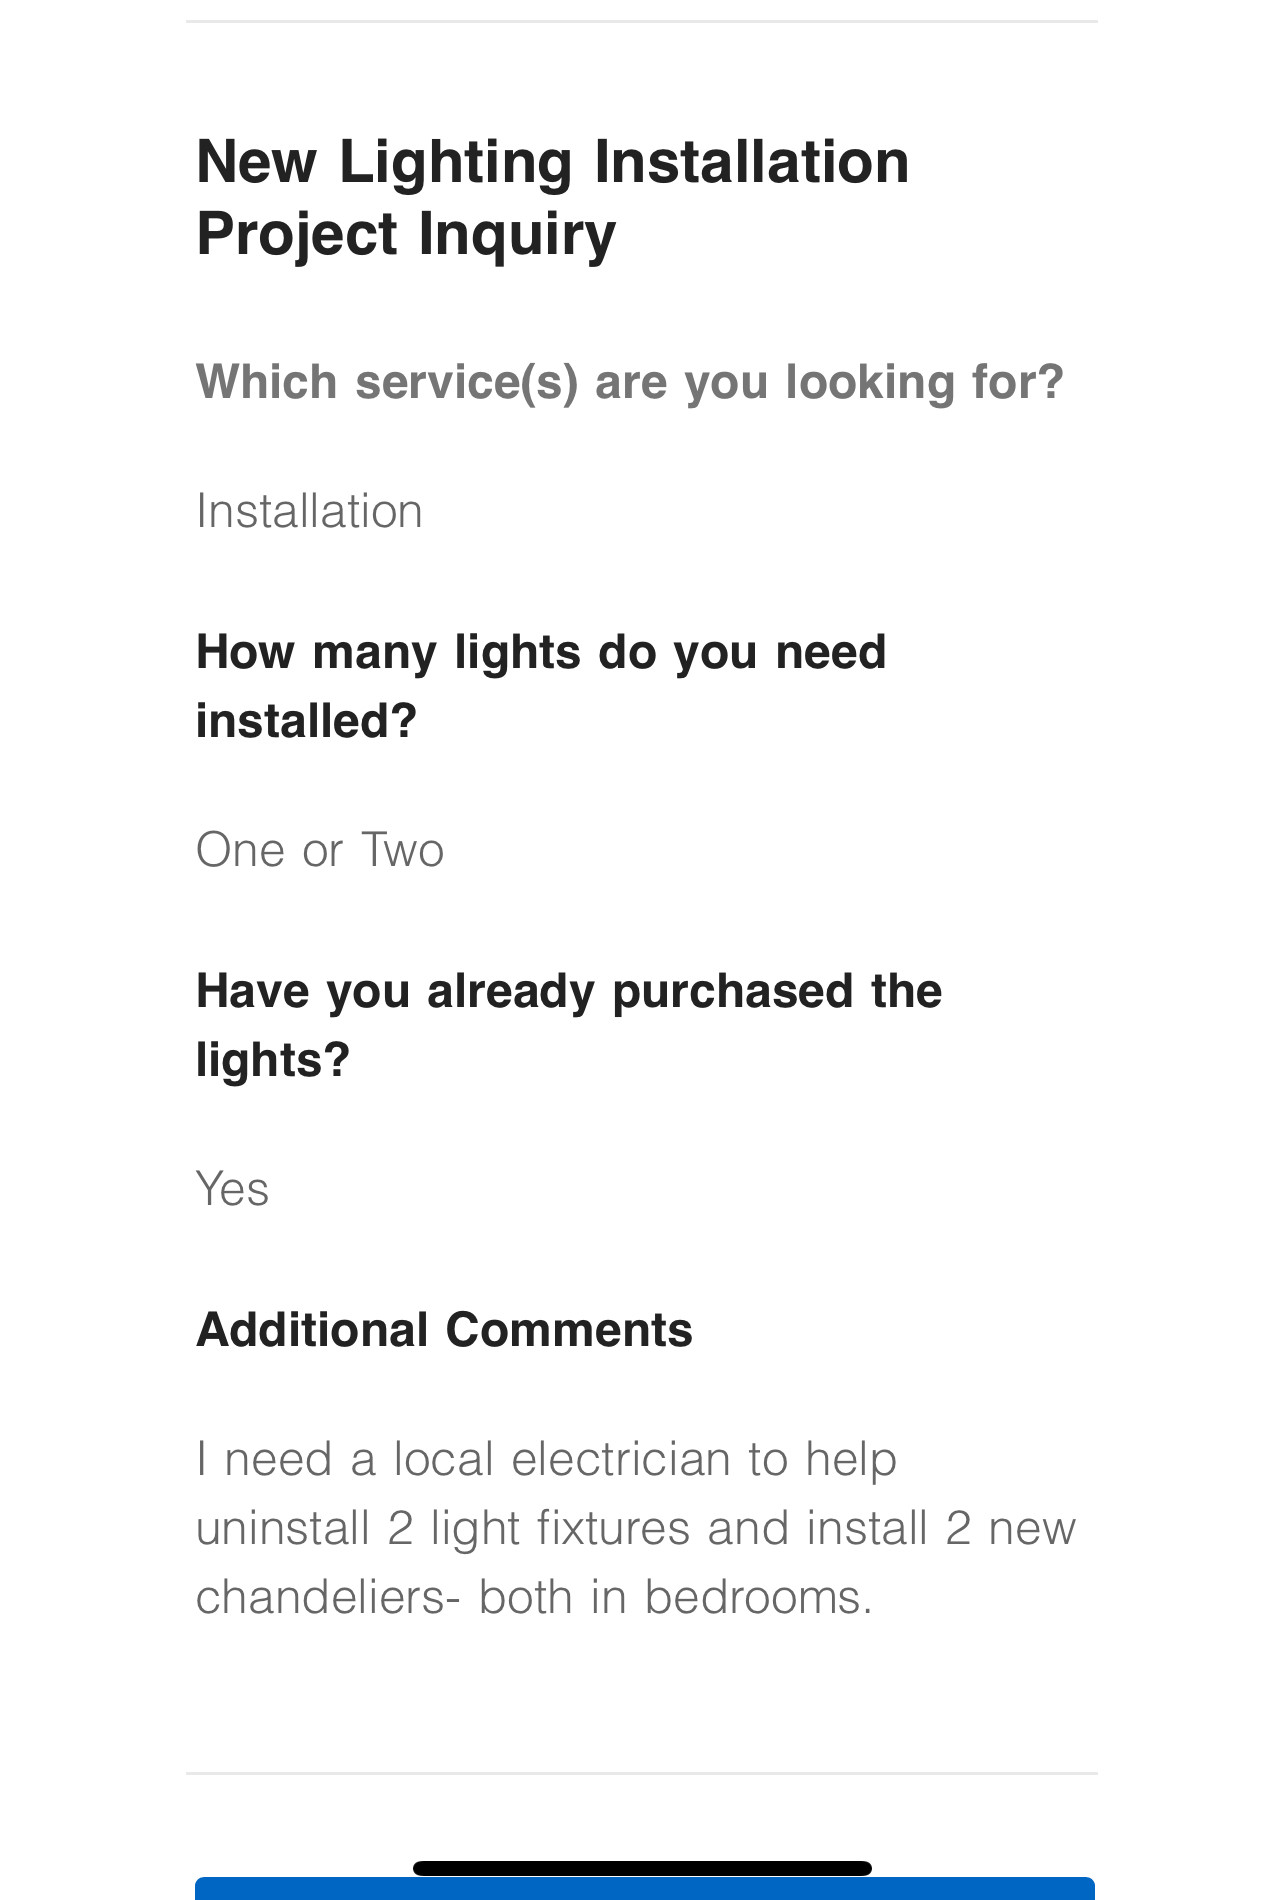Tap 'How many lights do you need installed?' question
Image resolution: width=1284 pixels, height=1900 pixels.
click(541, 686)
